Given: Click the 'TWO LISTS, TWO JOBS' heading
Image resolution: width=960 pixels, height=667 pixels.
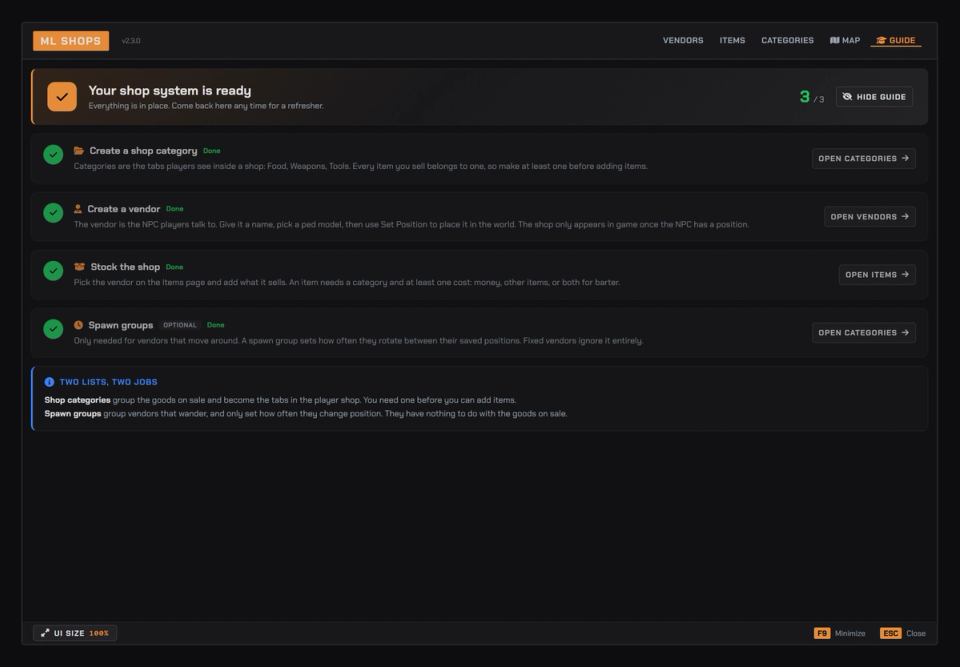Looking at the screenshot, I should click(x=108, y=382).
